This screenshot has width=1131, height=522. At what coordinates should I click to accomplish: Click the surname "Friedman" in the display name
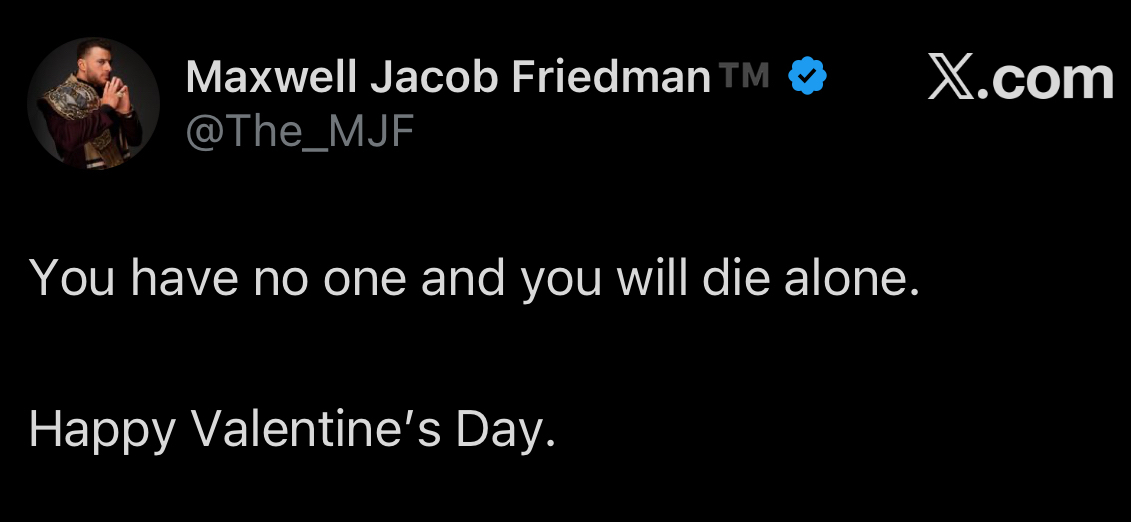(611, 77)
